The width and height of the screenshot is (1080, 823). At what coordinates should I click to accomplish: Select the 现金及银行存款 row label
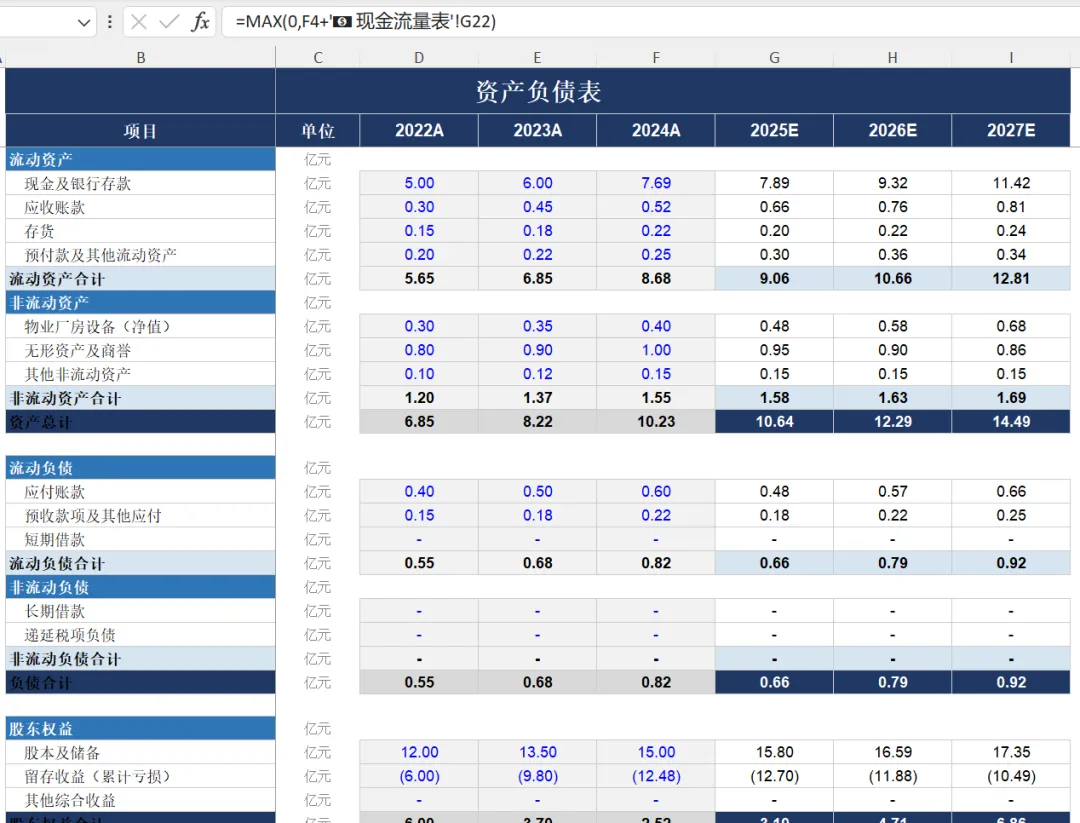pyautogui.click(x=141, y=183)
